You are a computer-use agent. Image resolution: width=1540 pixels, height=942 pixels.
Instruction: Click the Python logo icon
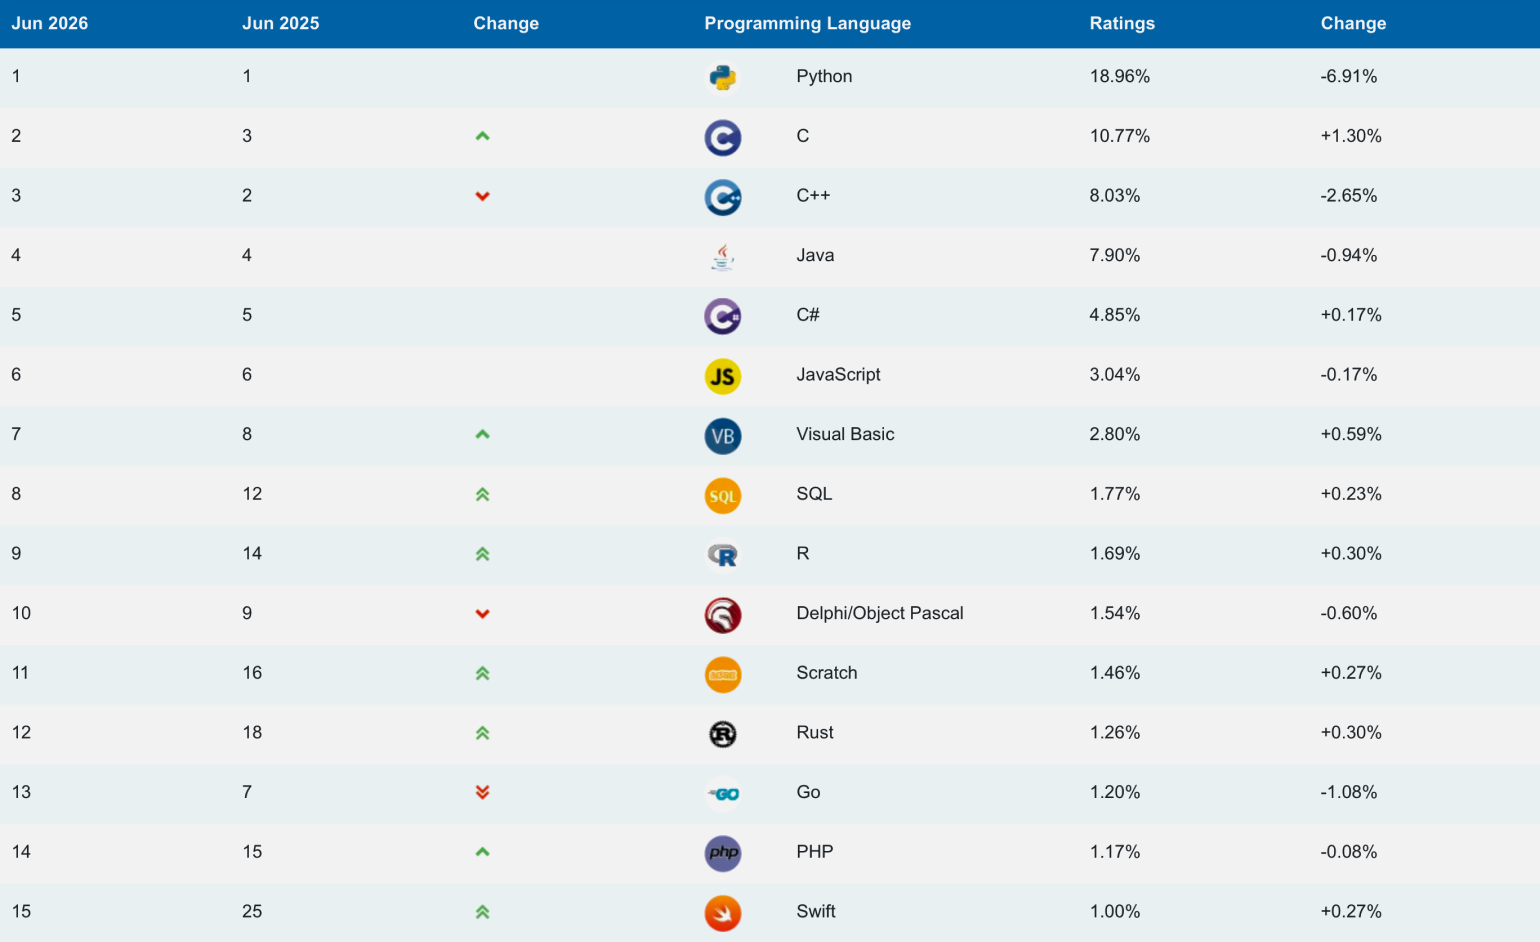click(722, 77)
